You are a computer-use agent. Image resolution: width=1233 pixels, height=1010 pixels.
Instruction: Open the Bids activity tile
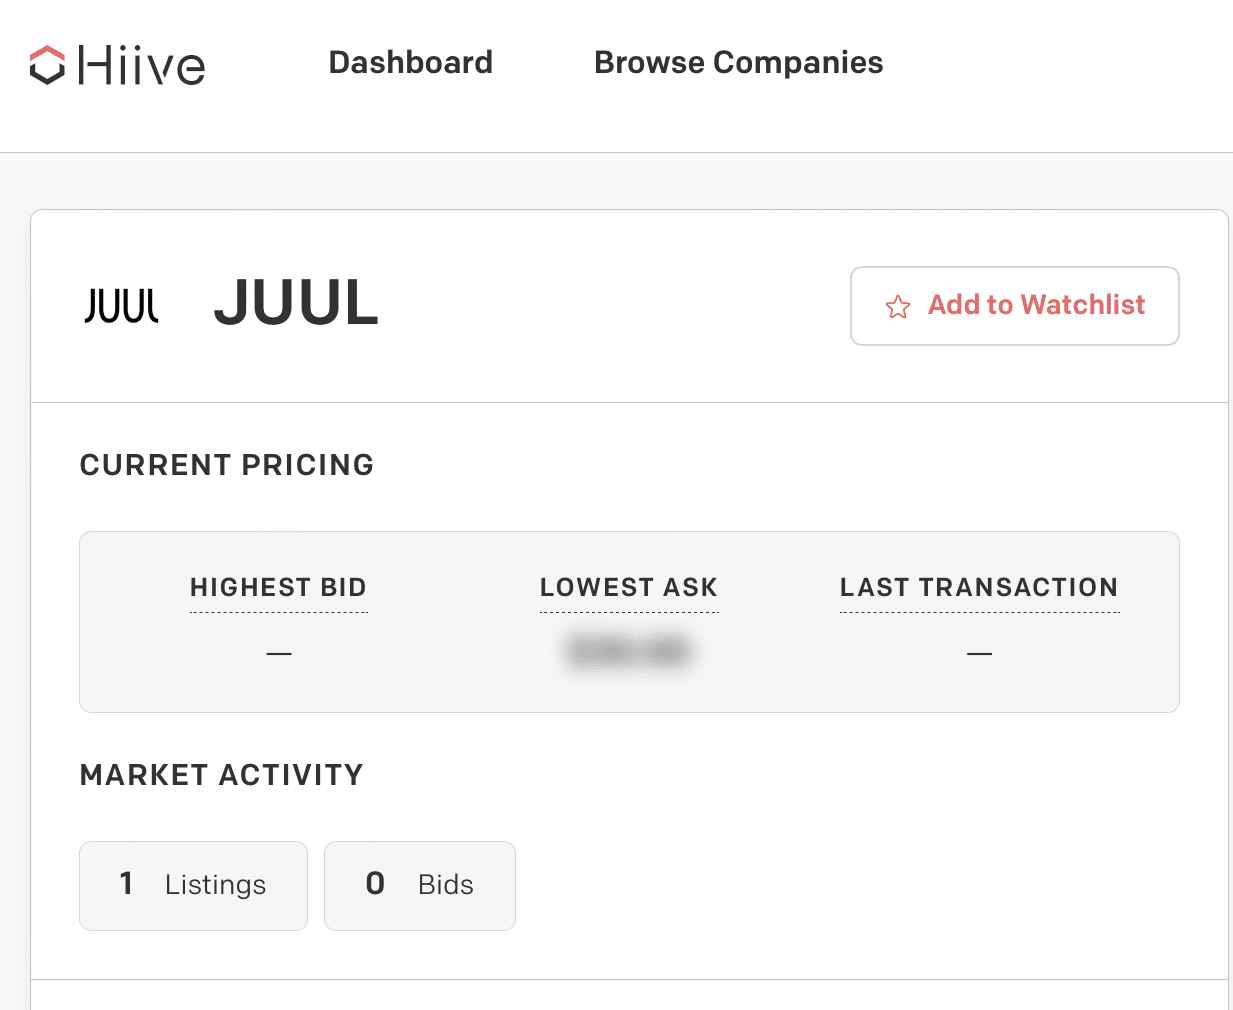click(x=420, y=885)
